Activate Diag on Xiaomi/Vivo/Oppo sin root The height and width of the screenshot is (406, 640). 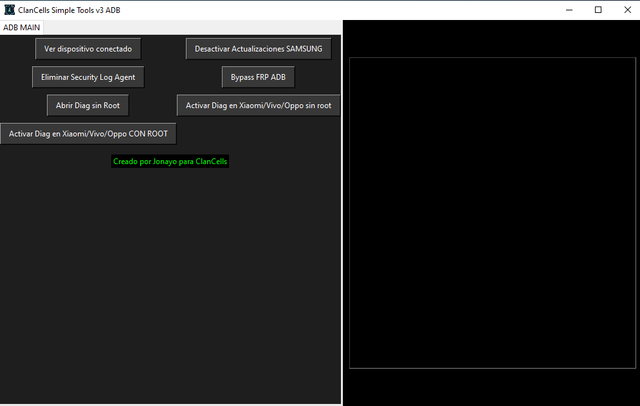coord(258,105)
